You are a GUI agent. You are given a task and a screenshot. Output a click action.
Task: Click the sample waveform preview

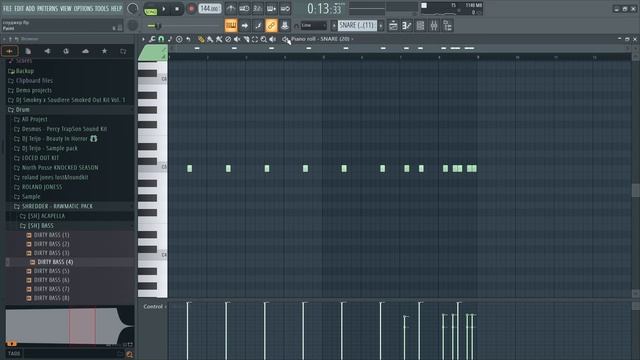69,326
